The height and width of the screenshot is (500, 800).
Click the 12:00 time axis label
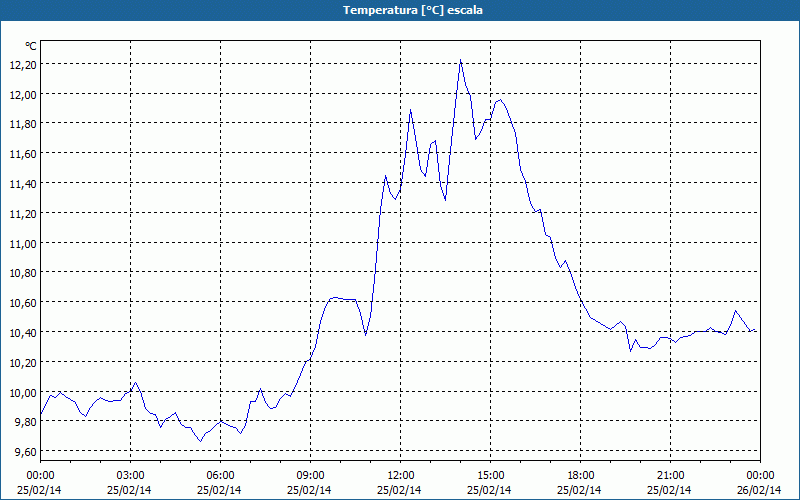[401, 476]
